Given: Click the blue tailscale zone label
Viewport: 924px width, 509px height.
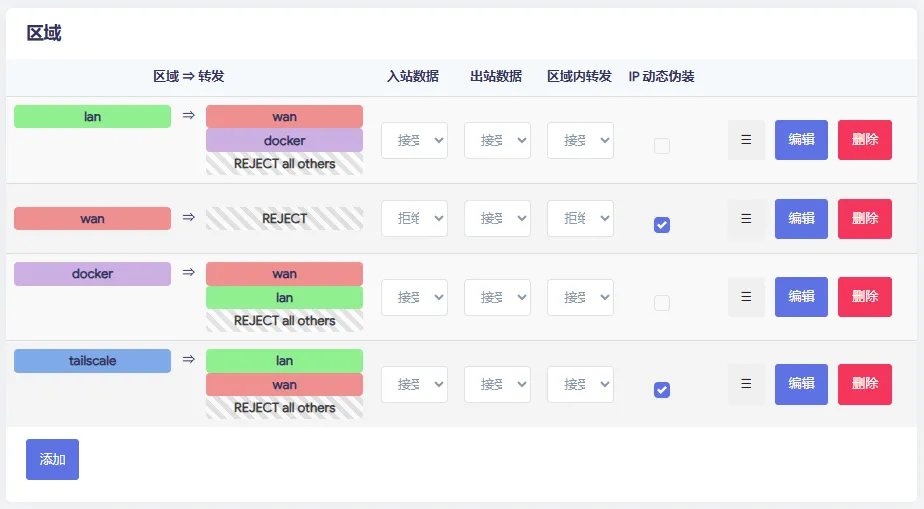Looking at the screenshot, I should tap(92, 361).
